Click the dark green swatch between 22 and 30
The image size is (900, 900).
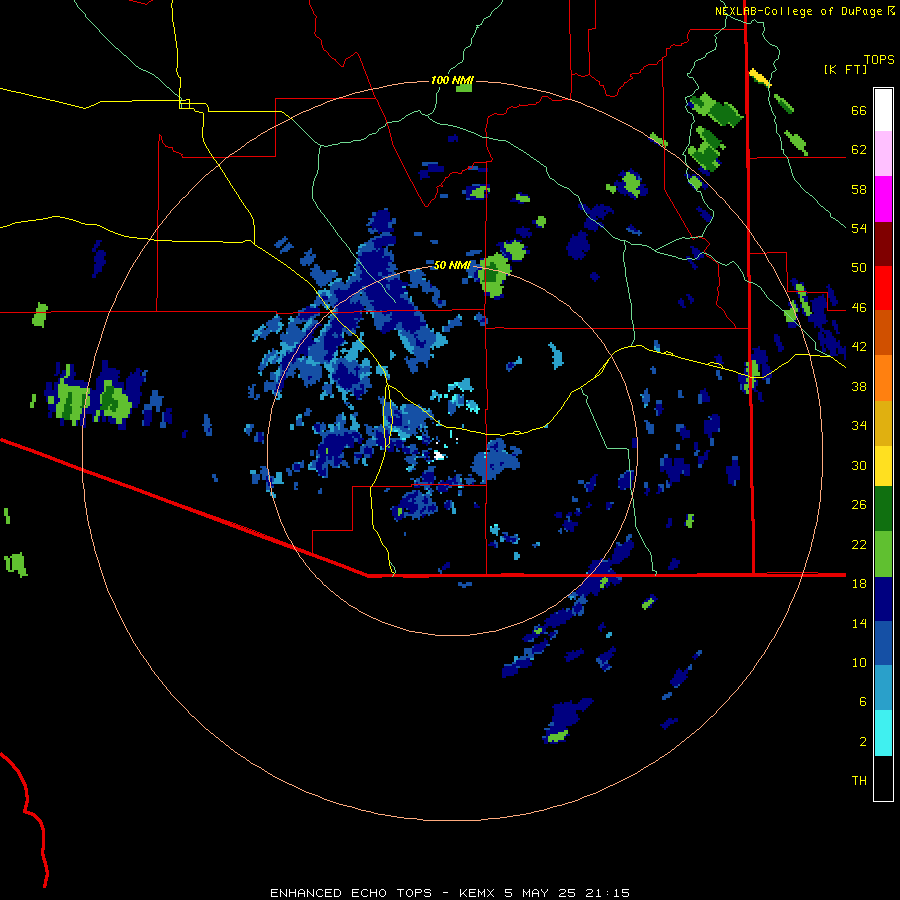pyautogui.click(x=883, y=508)
